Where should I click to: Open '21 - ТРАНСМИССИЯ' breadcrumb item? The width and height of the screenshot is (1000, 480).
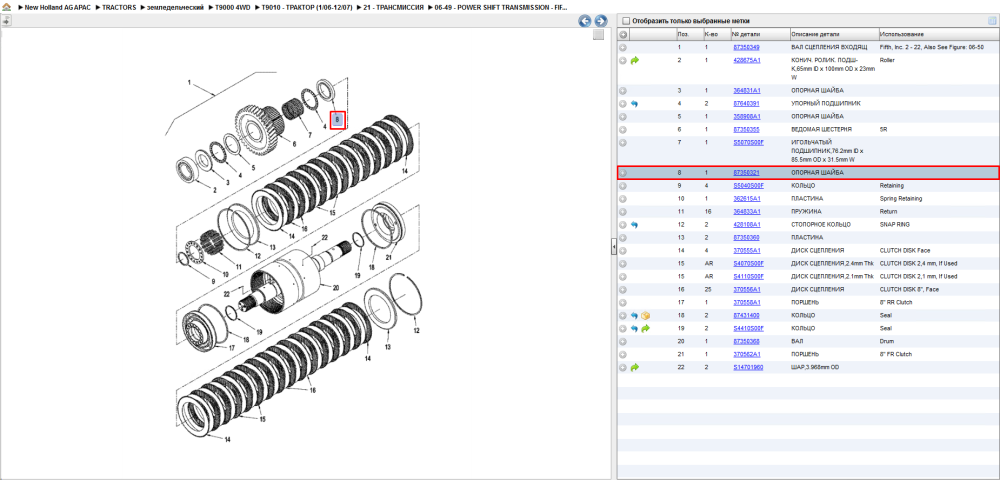click(x=393, y=7)
